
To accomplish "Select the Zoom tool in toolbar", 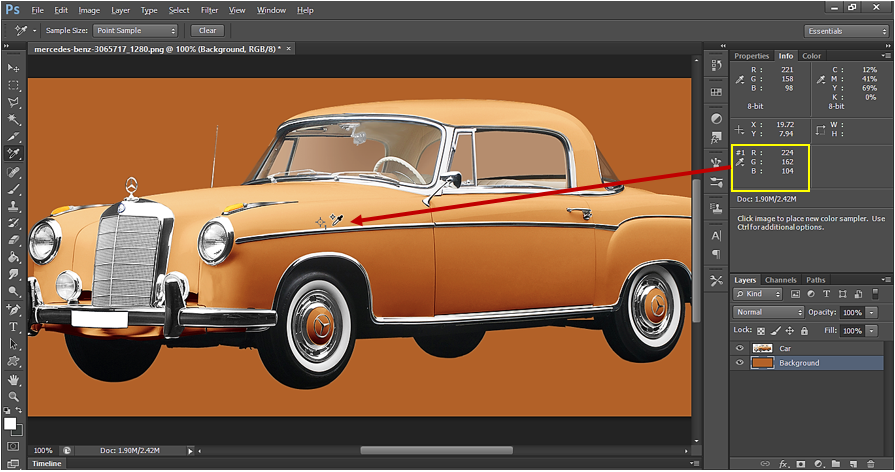I will pyautogui.click(x=14, y=397).
